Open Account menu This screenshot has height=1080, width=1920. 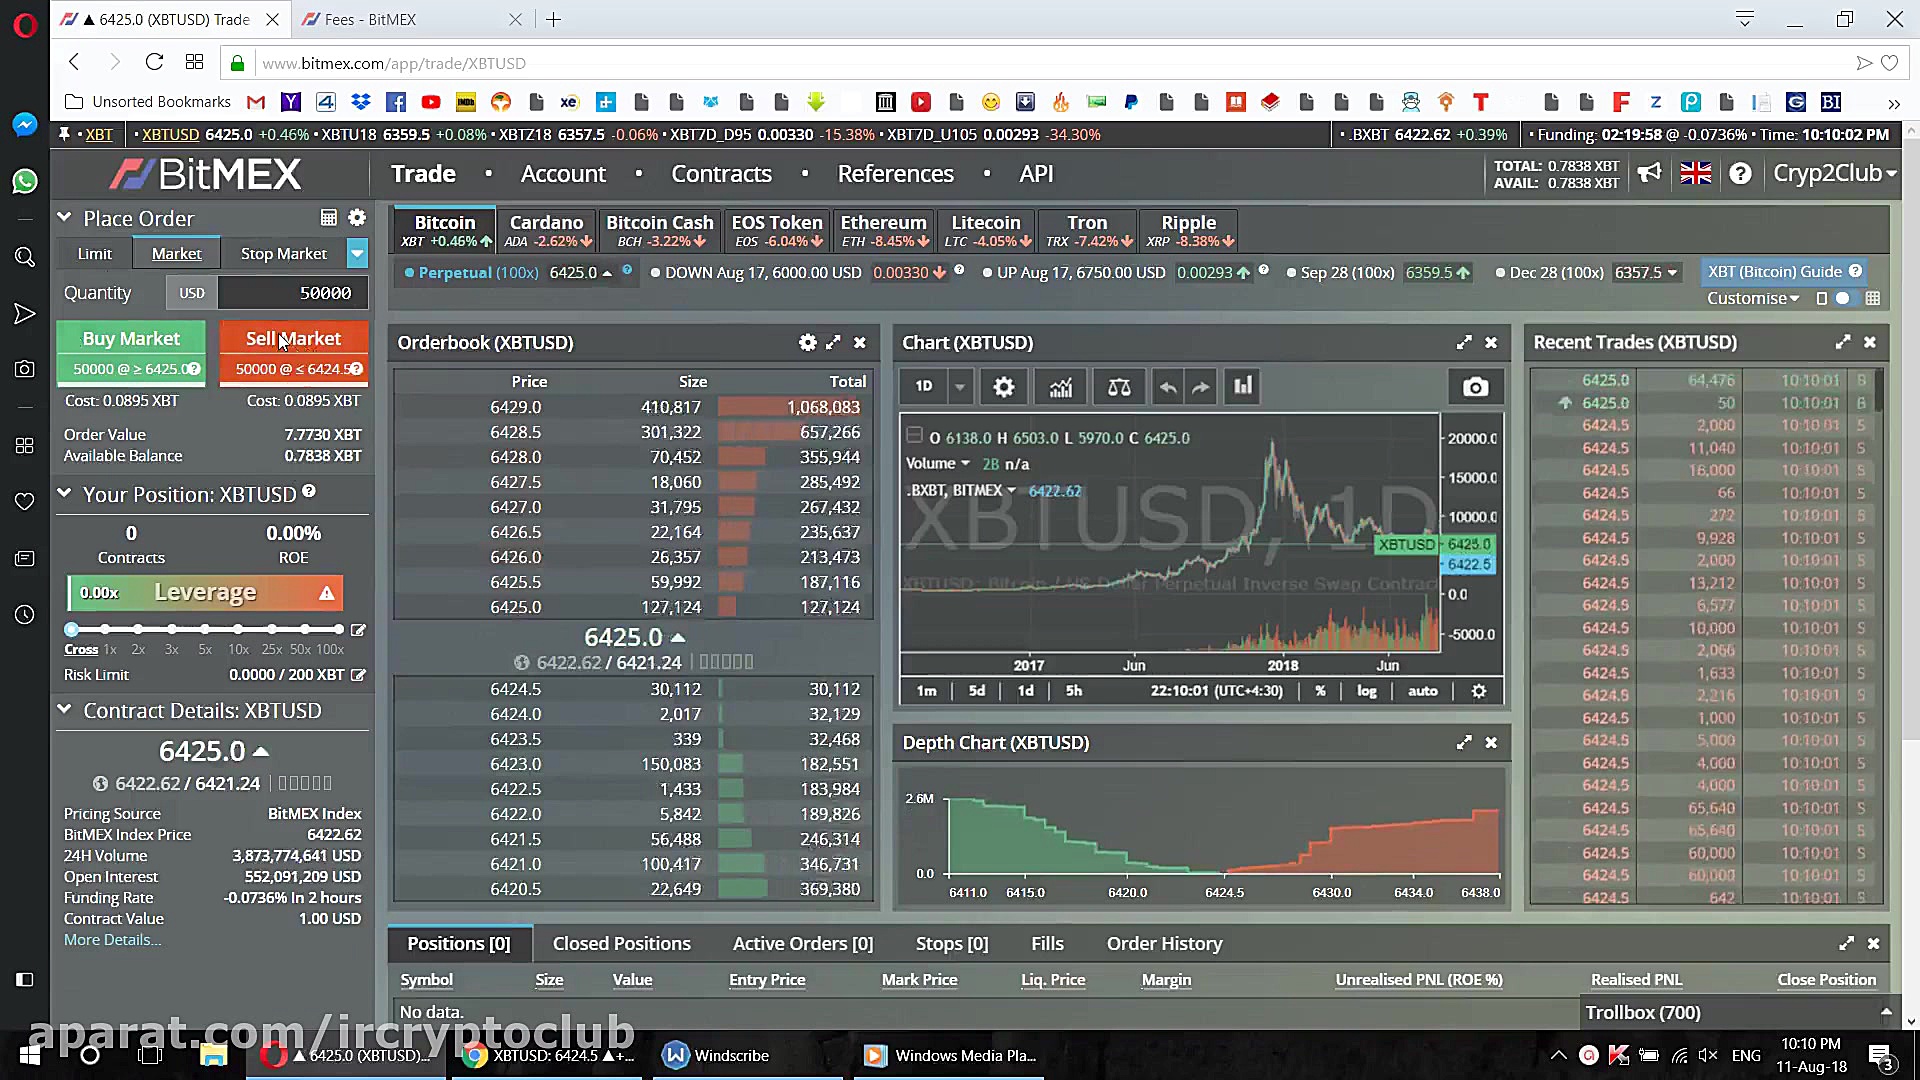(x=563, y=173)
